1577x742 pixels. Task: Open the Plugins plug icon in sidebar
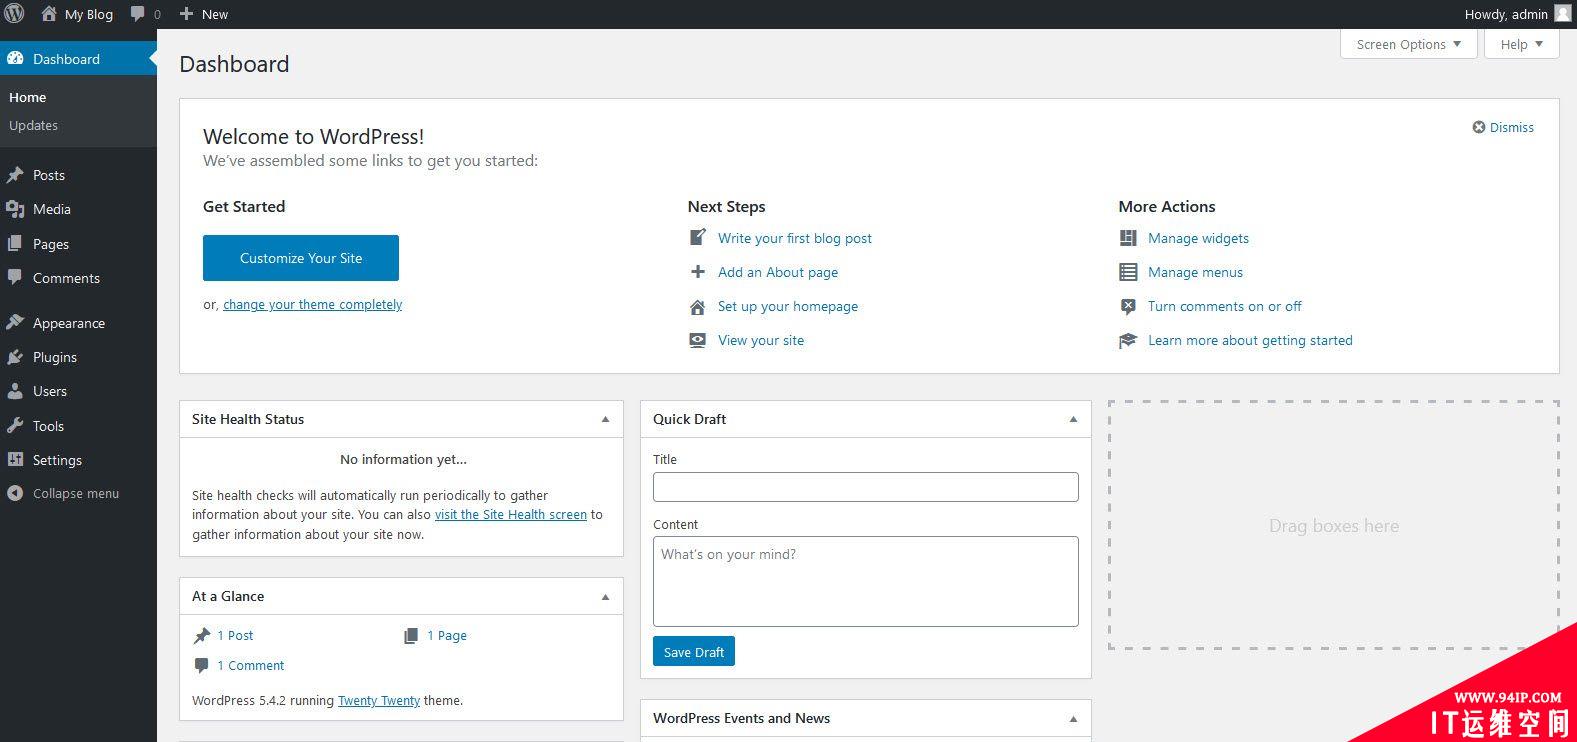coord(15,357)
